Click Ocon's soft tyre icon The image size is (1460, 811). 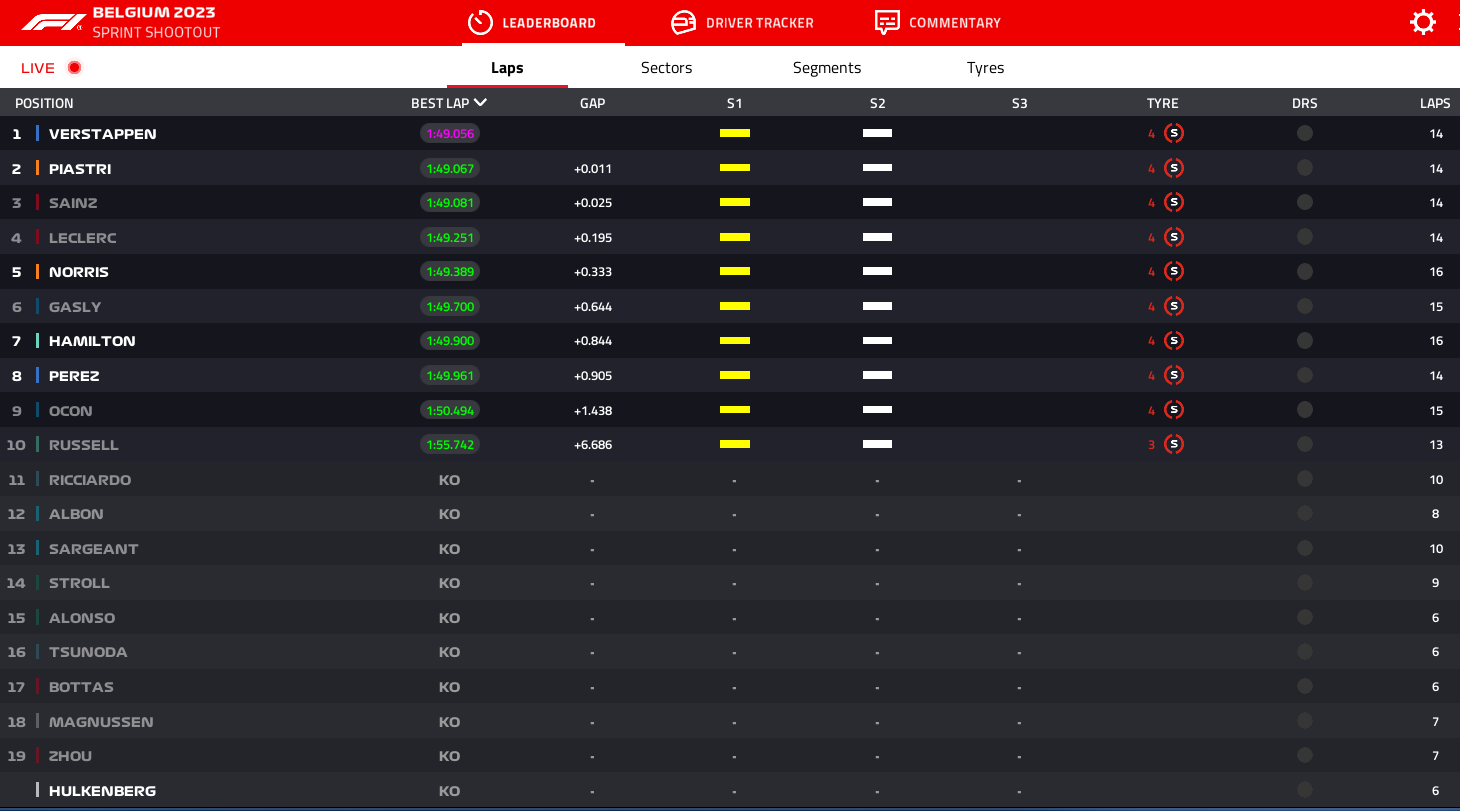1174,410
